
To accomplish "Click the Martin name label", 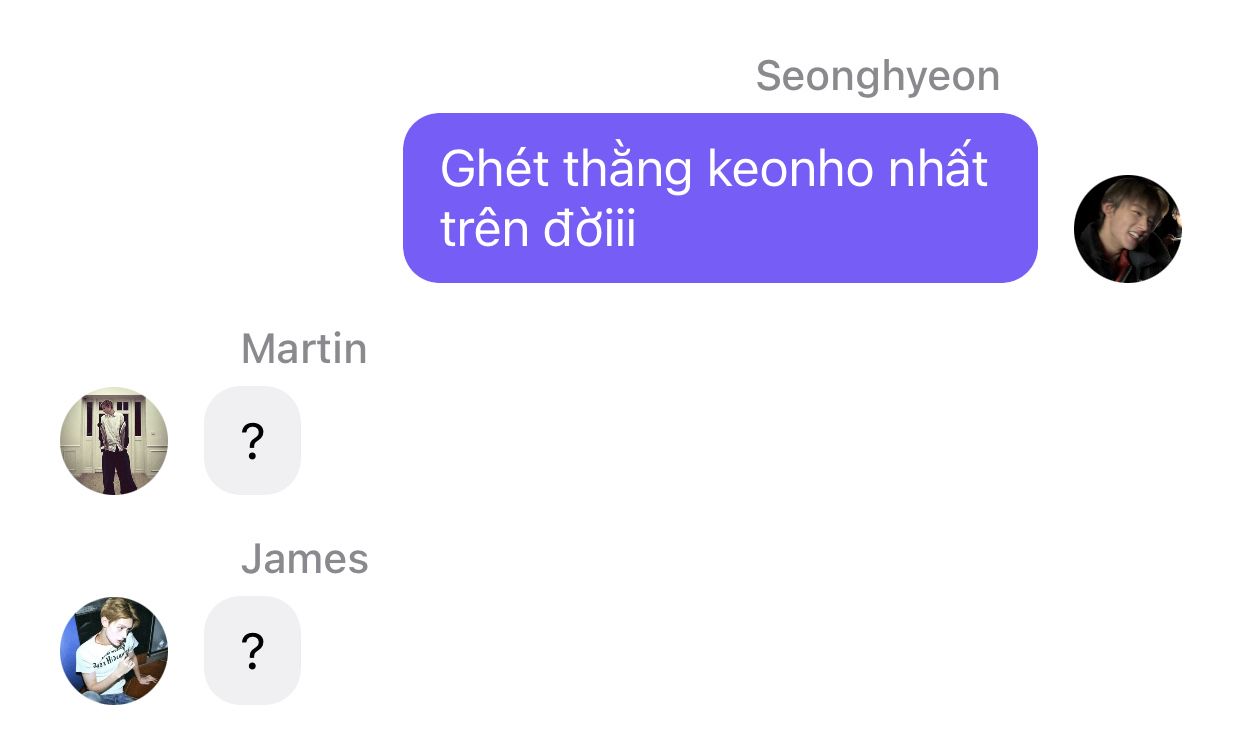I will click(x=304, y=350).
